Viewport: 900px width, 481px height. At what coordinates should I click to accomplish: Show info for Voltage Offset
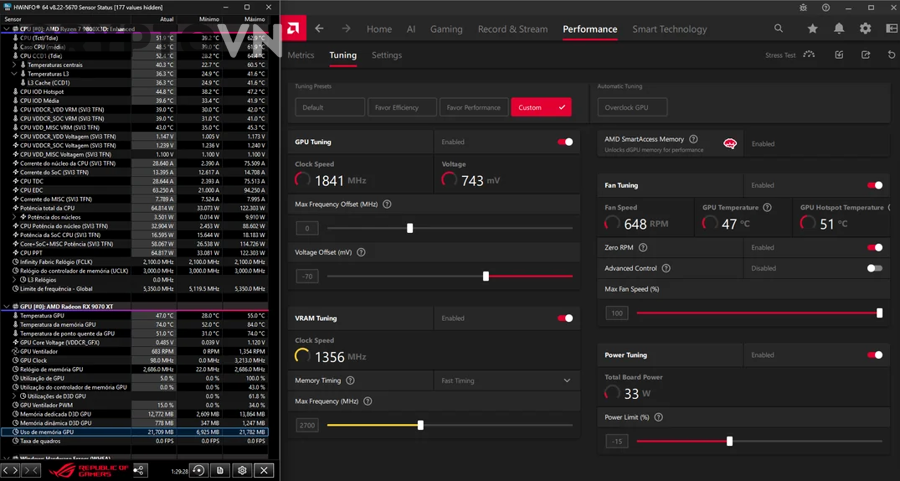(x=361, y=252)
